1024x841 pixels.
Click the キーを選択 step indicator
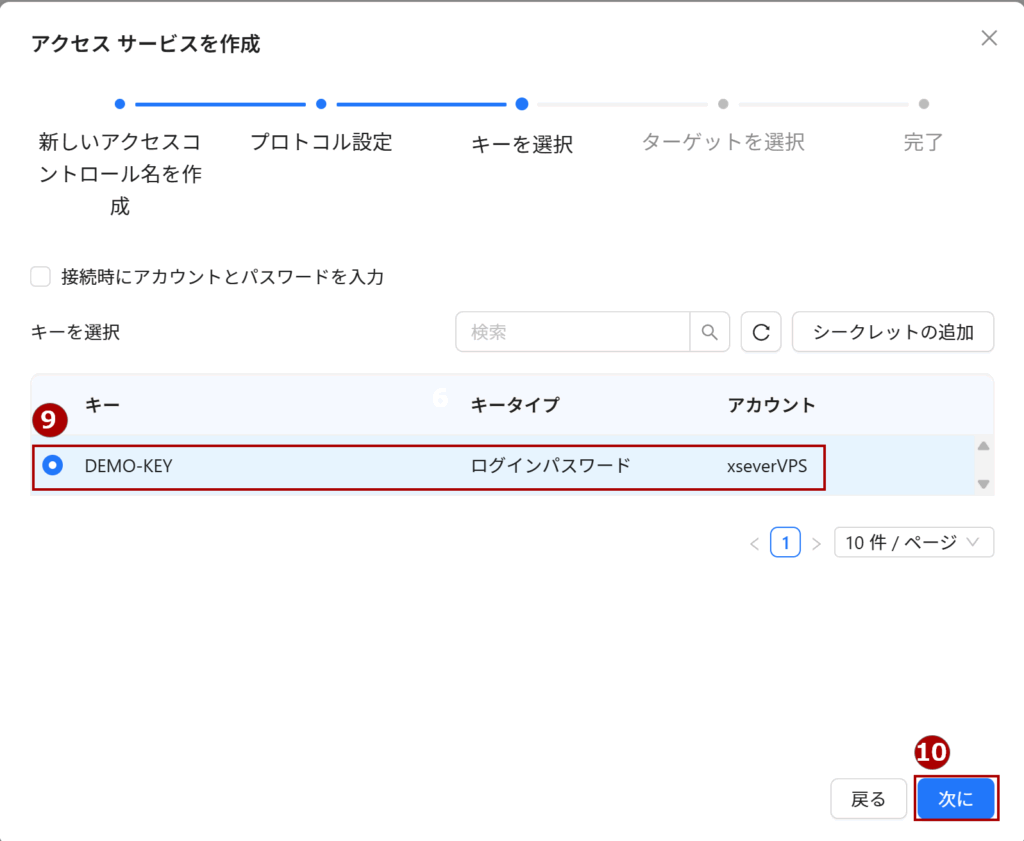tap(521, 143)
